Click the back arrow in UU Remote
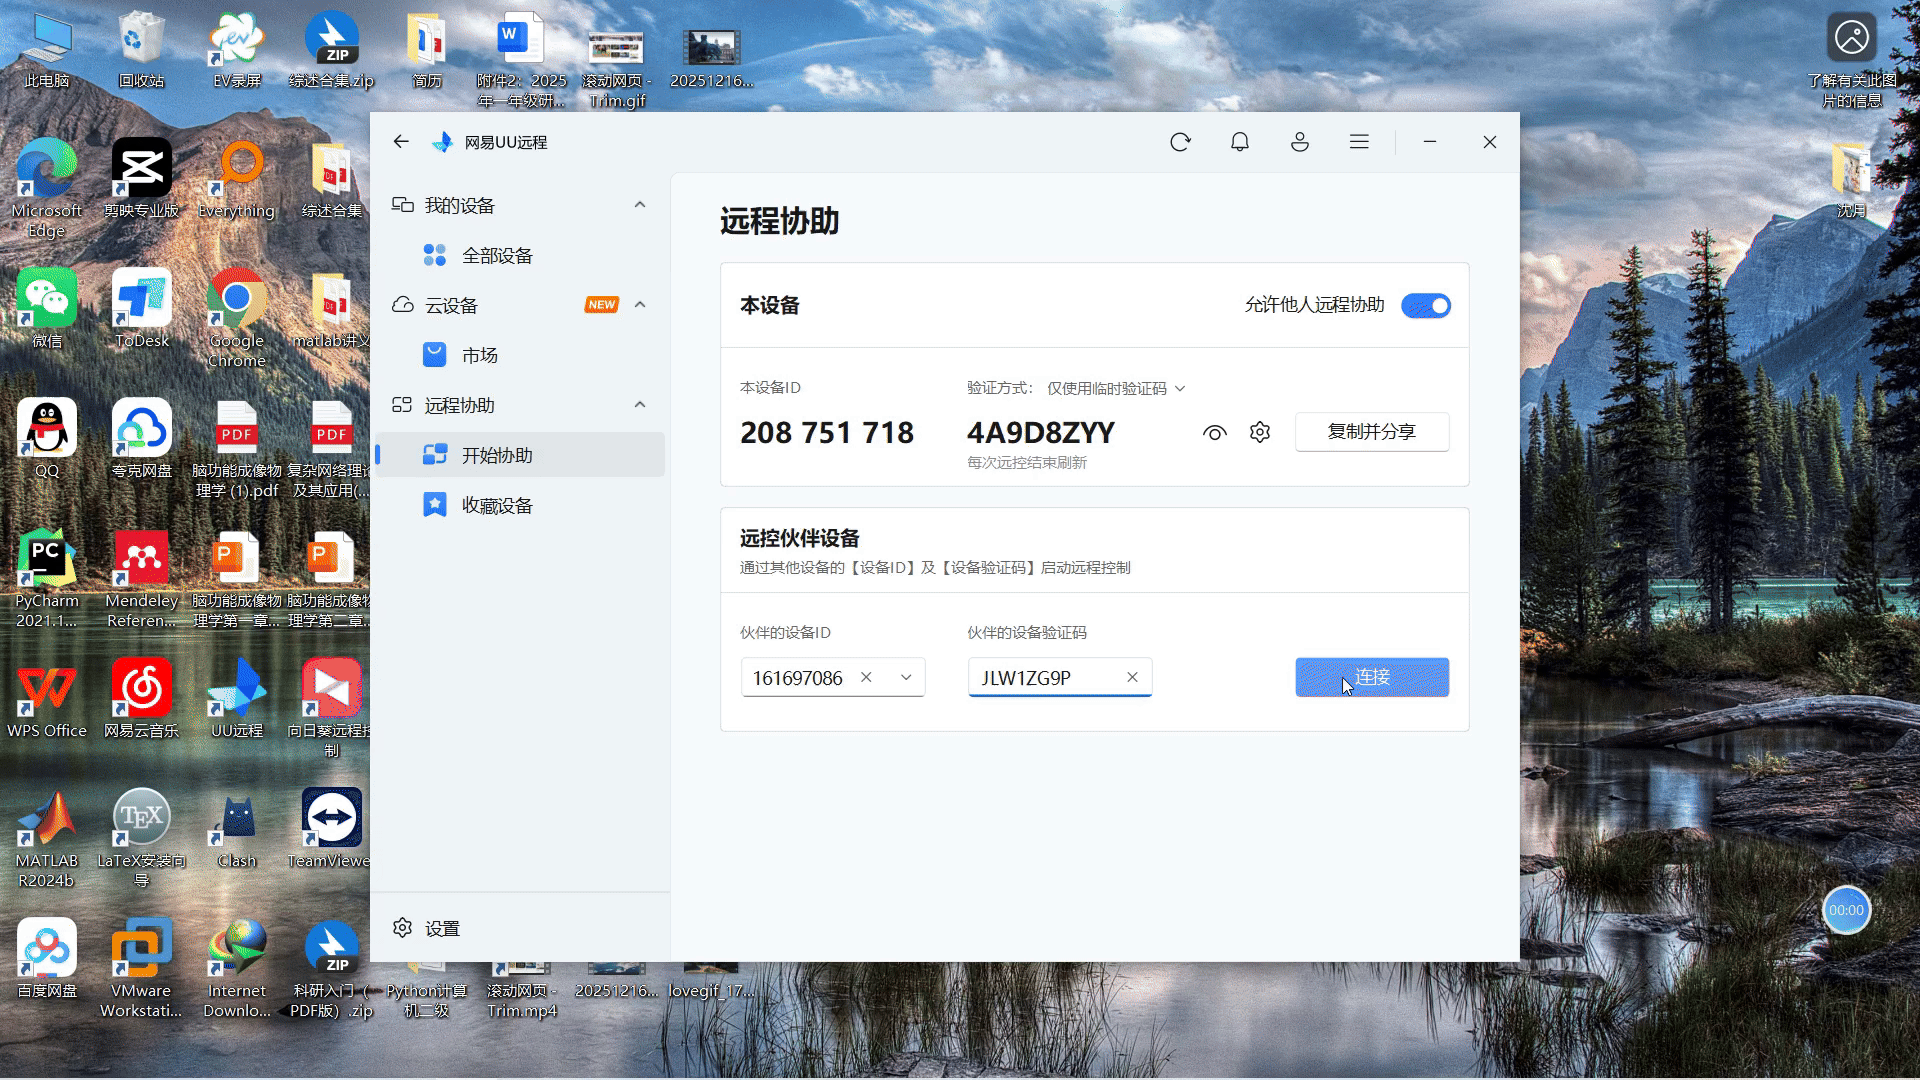Screen dimensions: 1920x1080 401,142
